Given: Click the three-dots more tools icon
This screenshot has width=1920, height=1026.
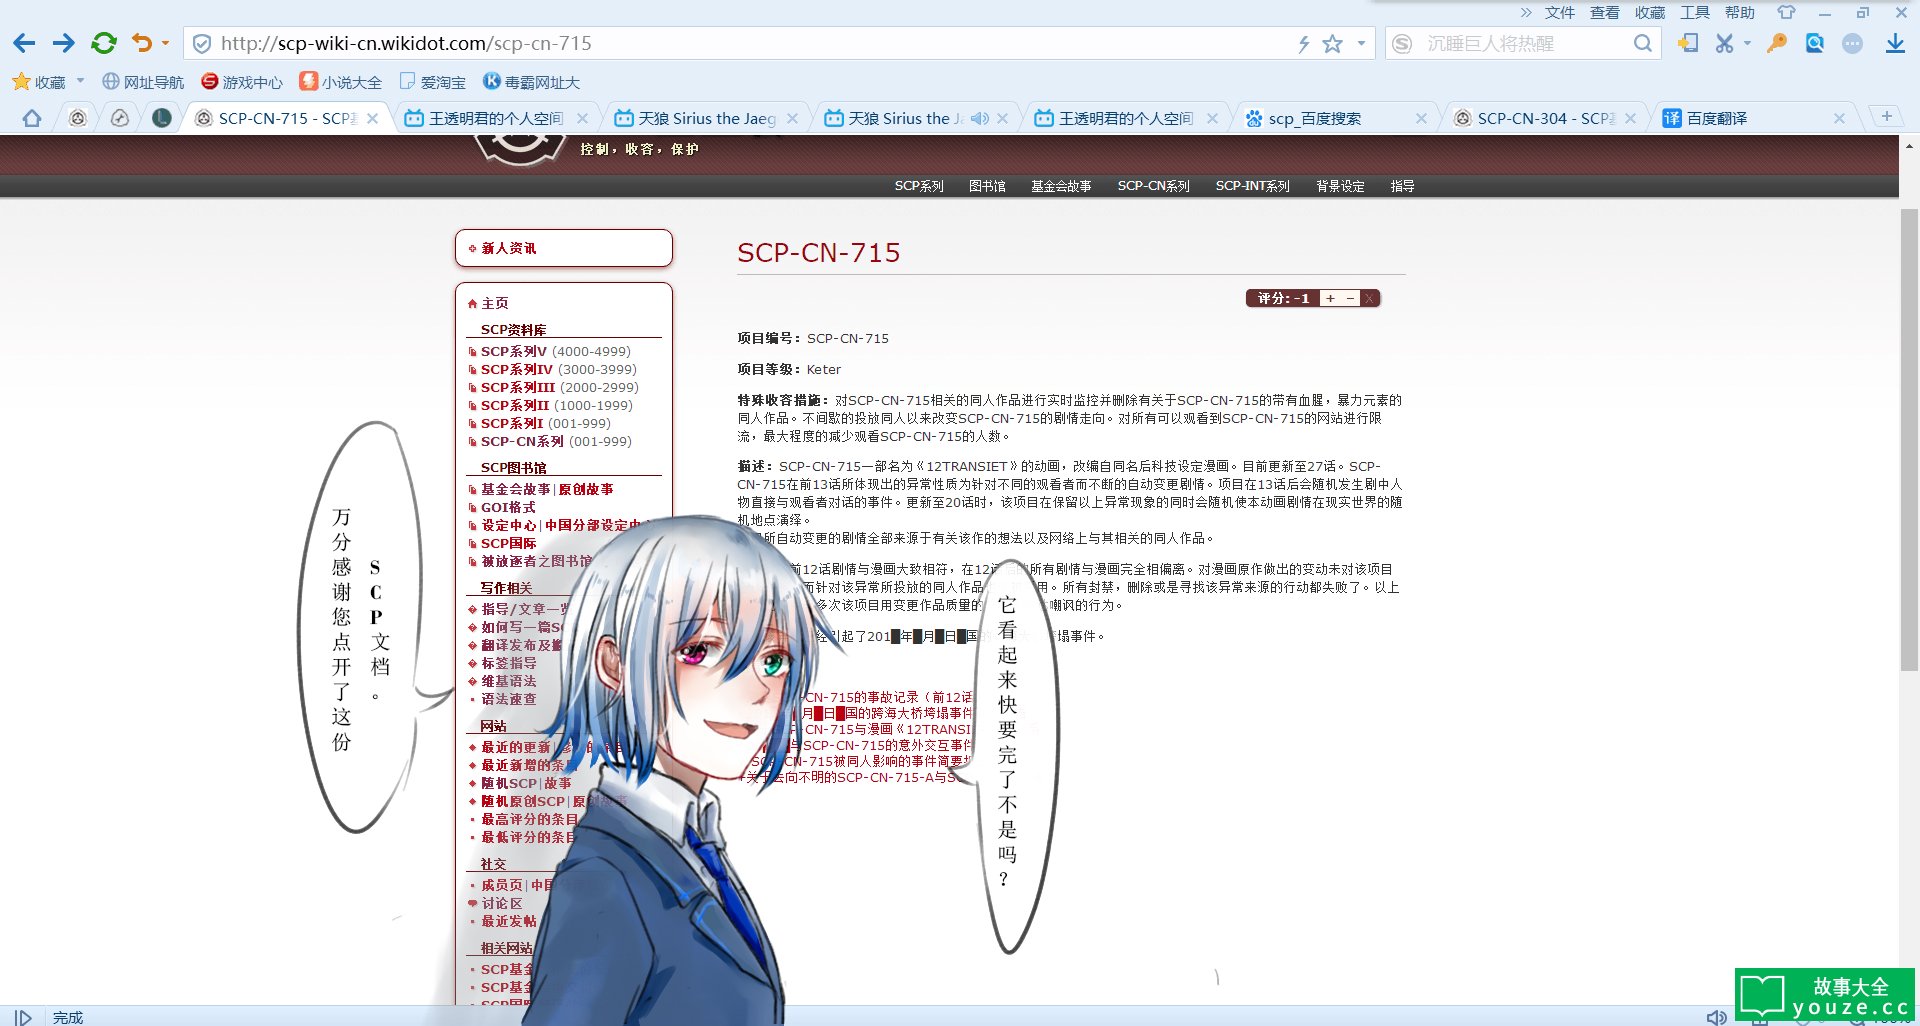Looking at the screenshot, I should click(x=1853, y=43).
